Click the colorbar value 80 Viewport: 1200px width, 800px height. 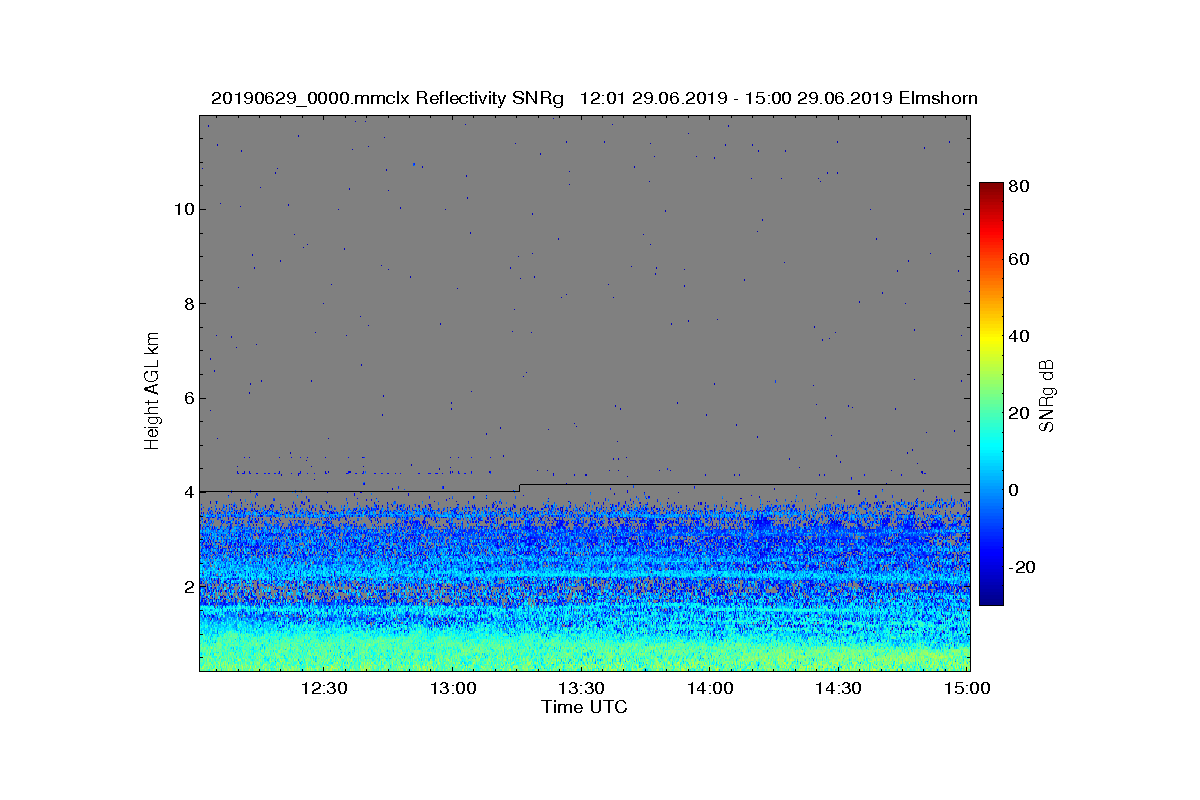[x=1020, y=186]
